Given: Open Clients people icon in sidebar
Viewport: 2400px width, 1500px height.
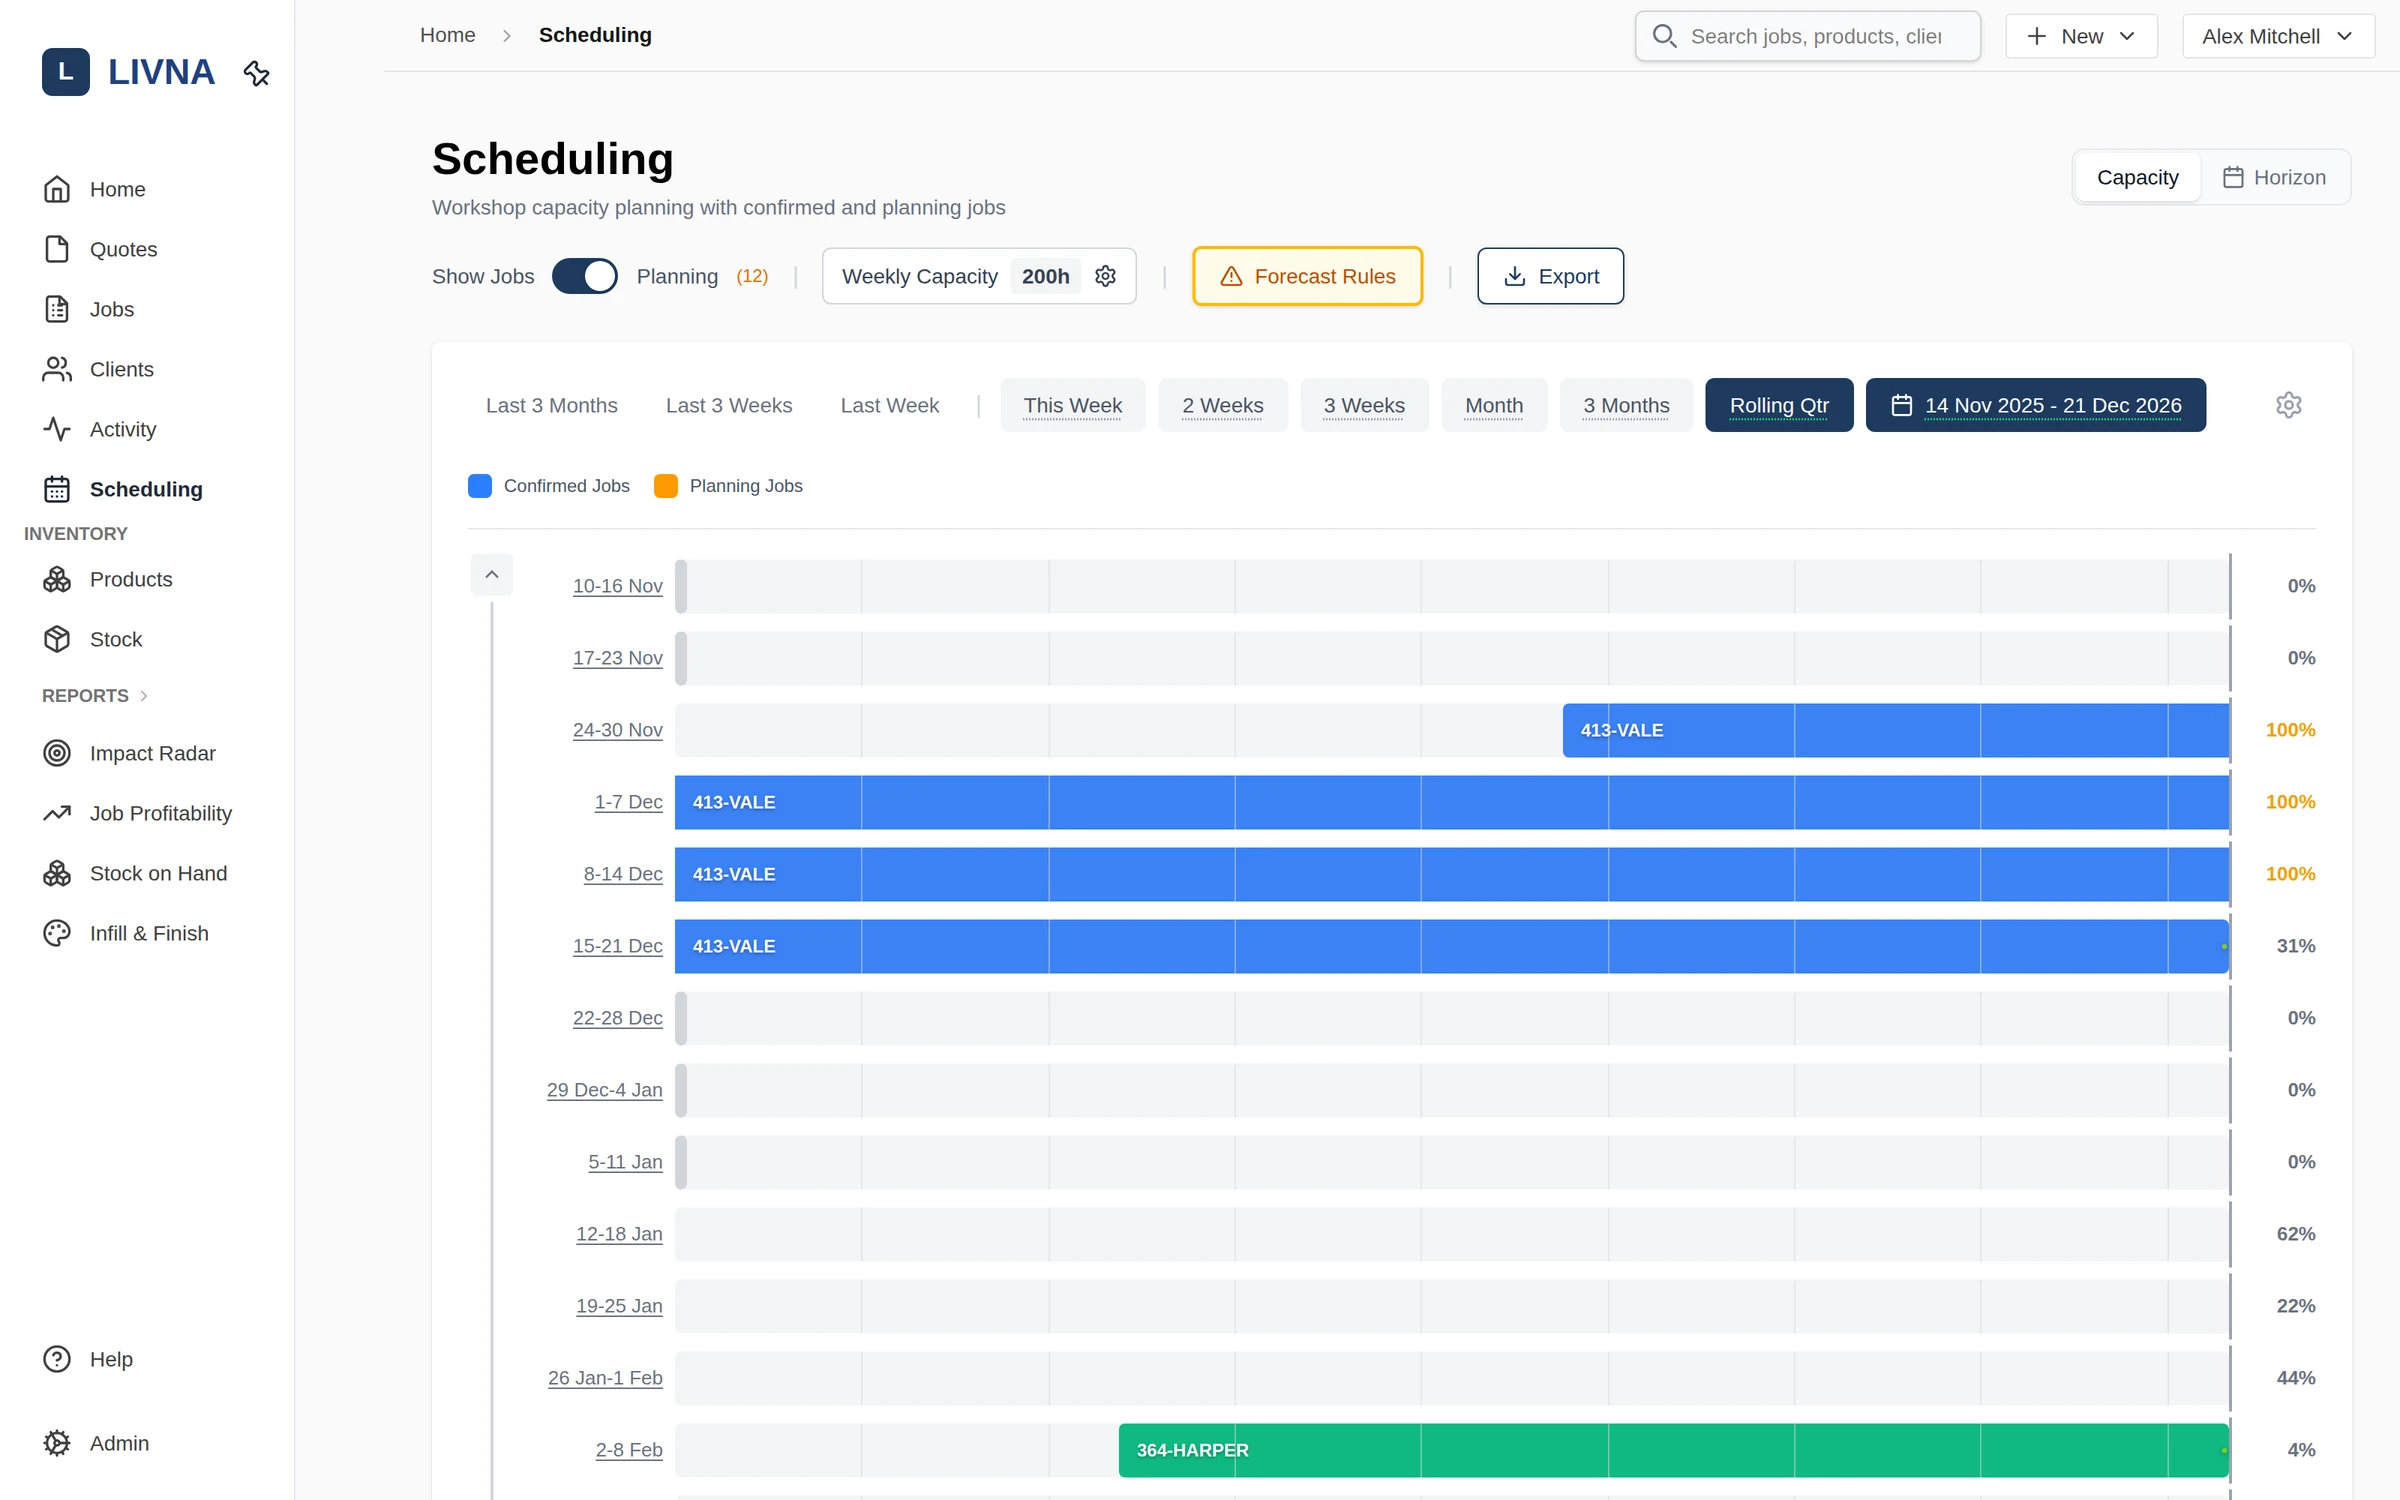Looking at the screenshot, I should point(57,369).
